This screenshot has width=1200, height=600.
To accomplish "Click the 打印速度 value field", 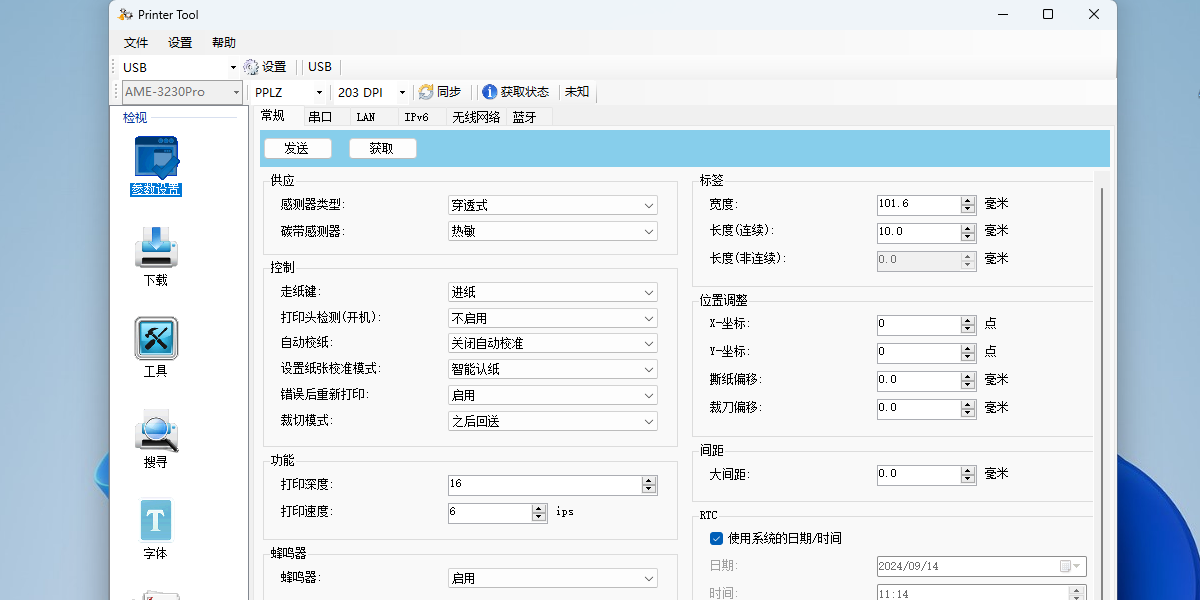I will [x=490, y=512].
